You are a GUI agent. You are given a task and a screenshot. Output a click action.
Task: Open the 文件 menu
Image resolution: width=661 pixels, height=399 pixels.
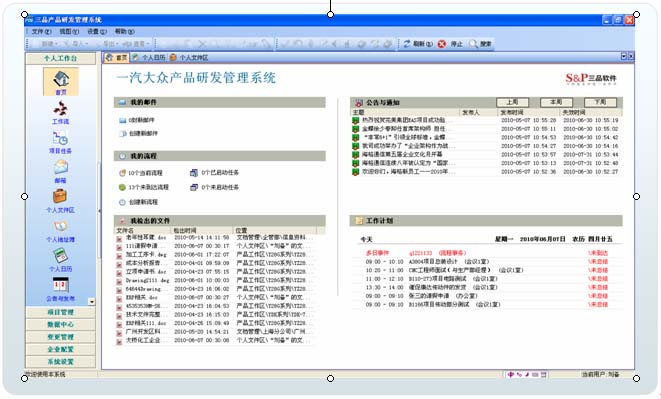[41, 32]
